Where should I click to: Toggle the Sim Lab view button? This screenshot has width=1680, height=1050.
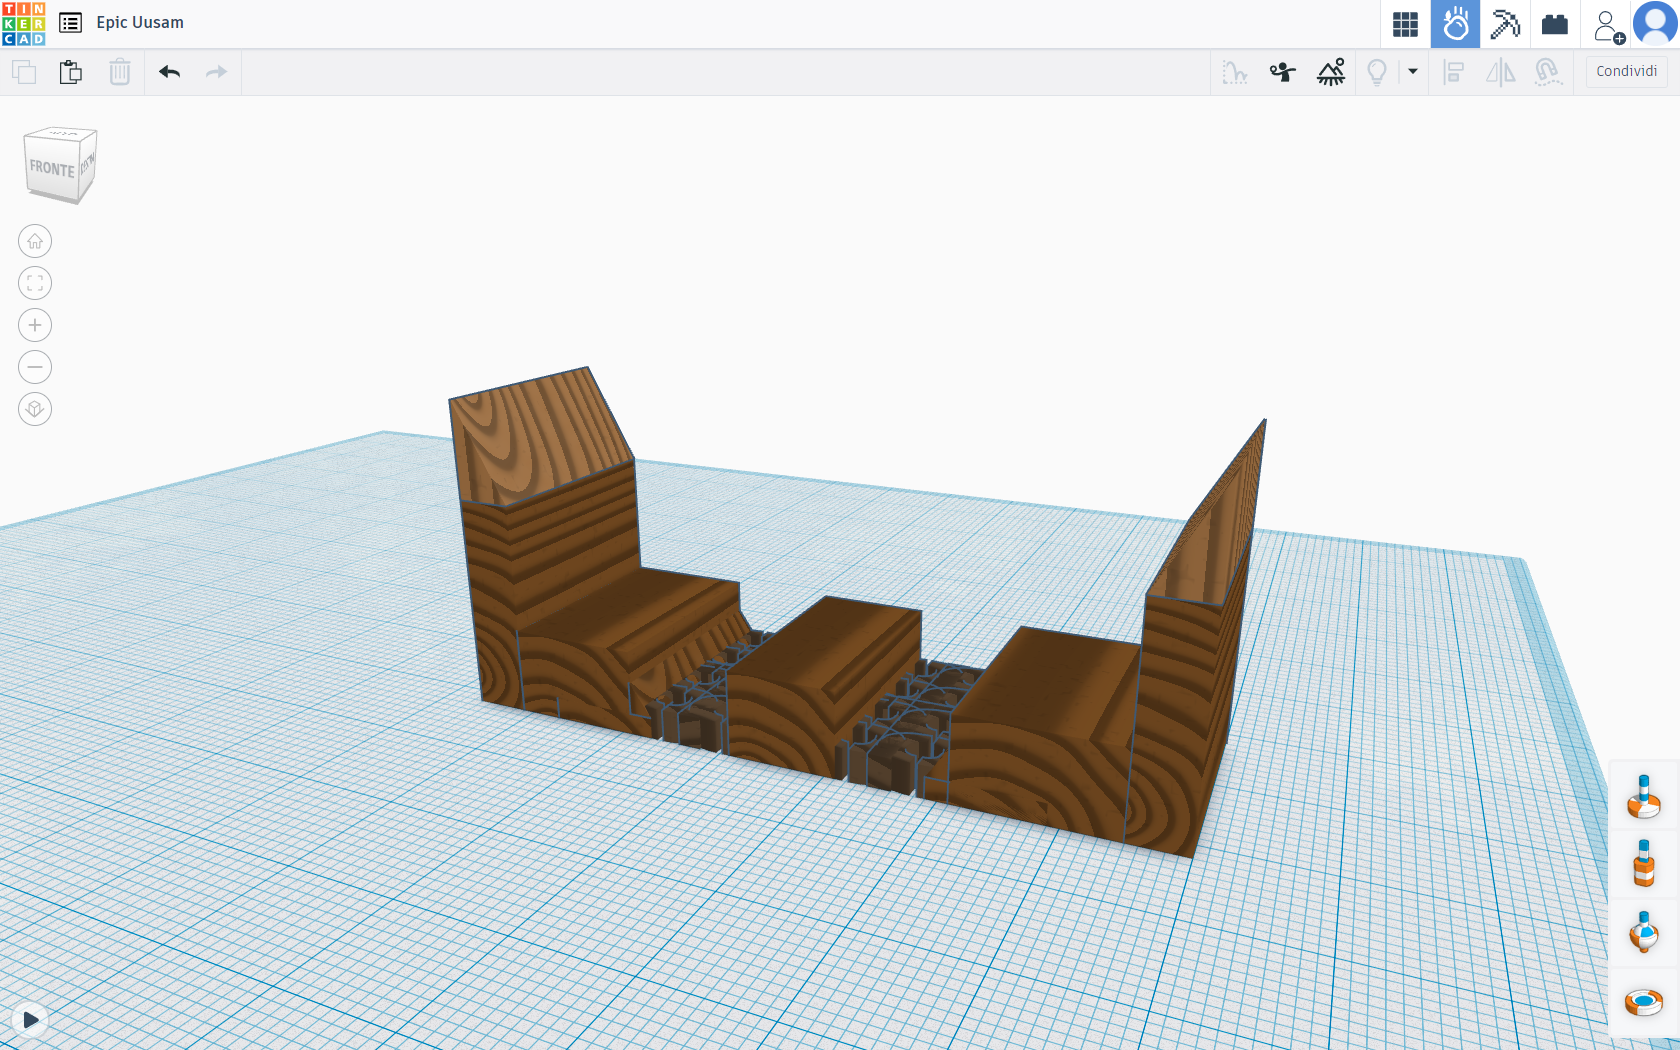pyautogui.click(x=1455, y=24)
